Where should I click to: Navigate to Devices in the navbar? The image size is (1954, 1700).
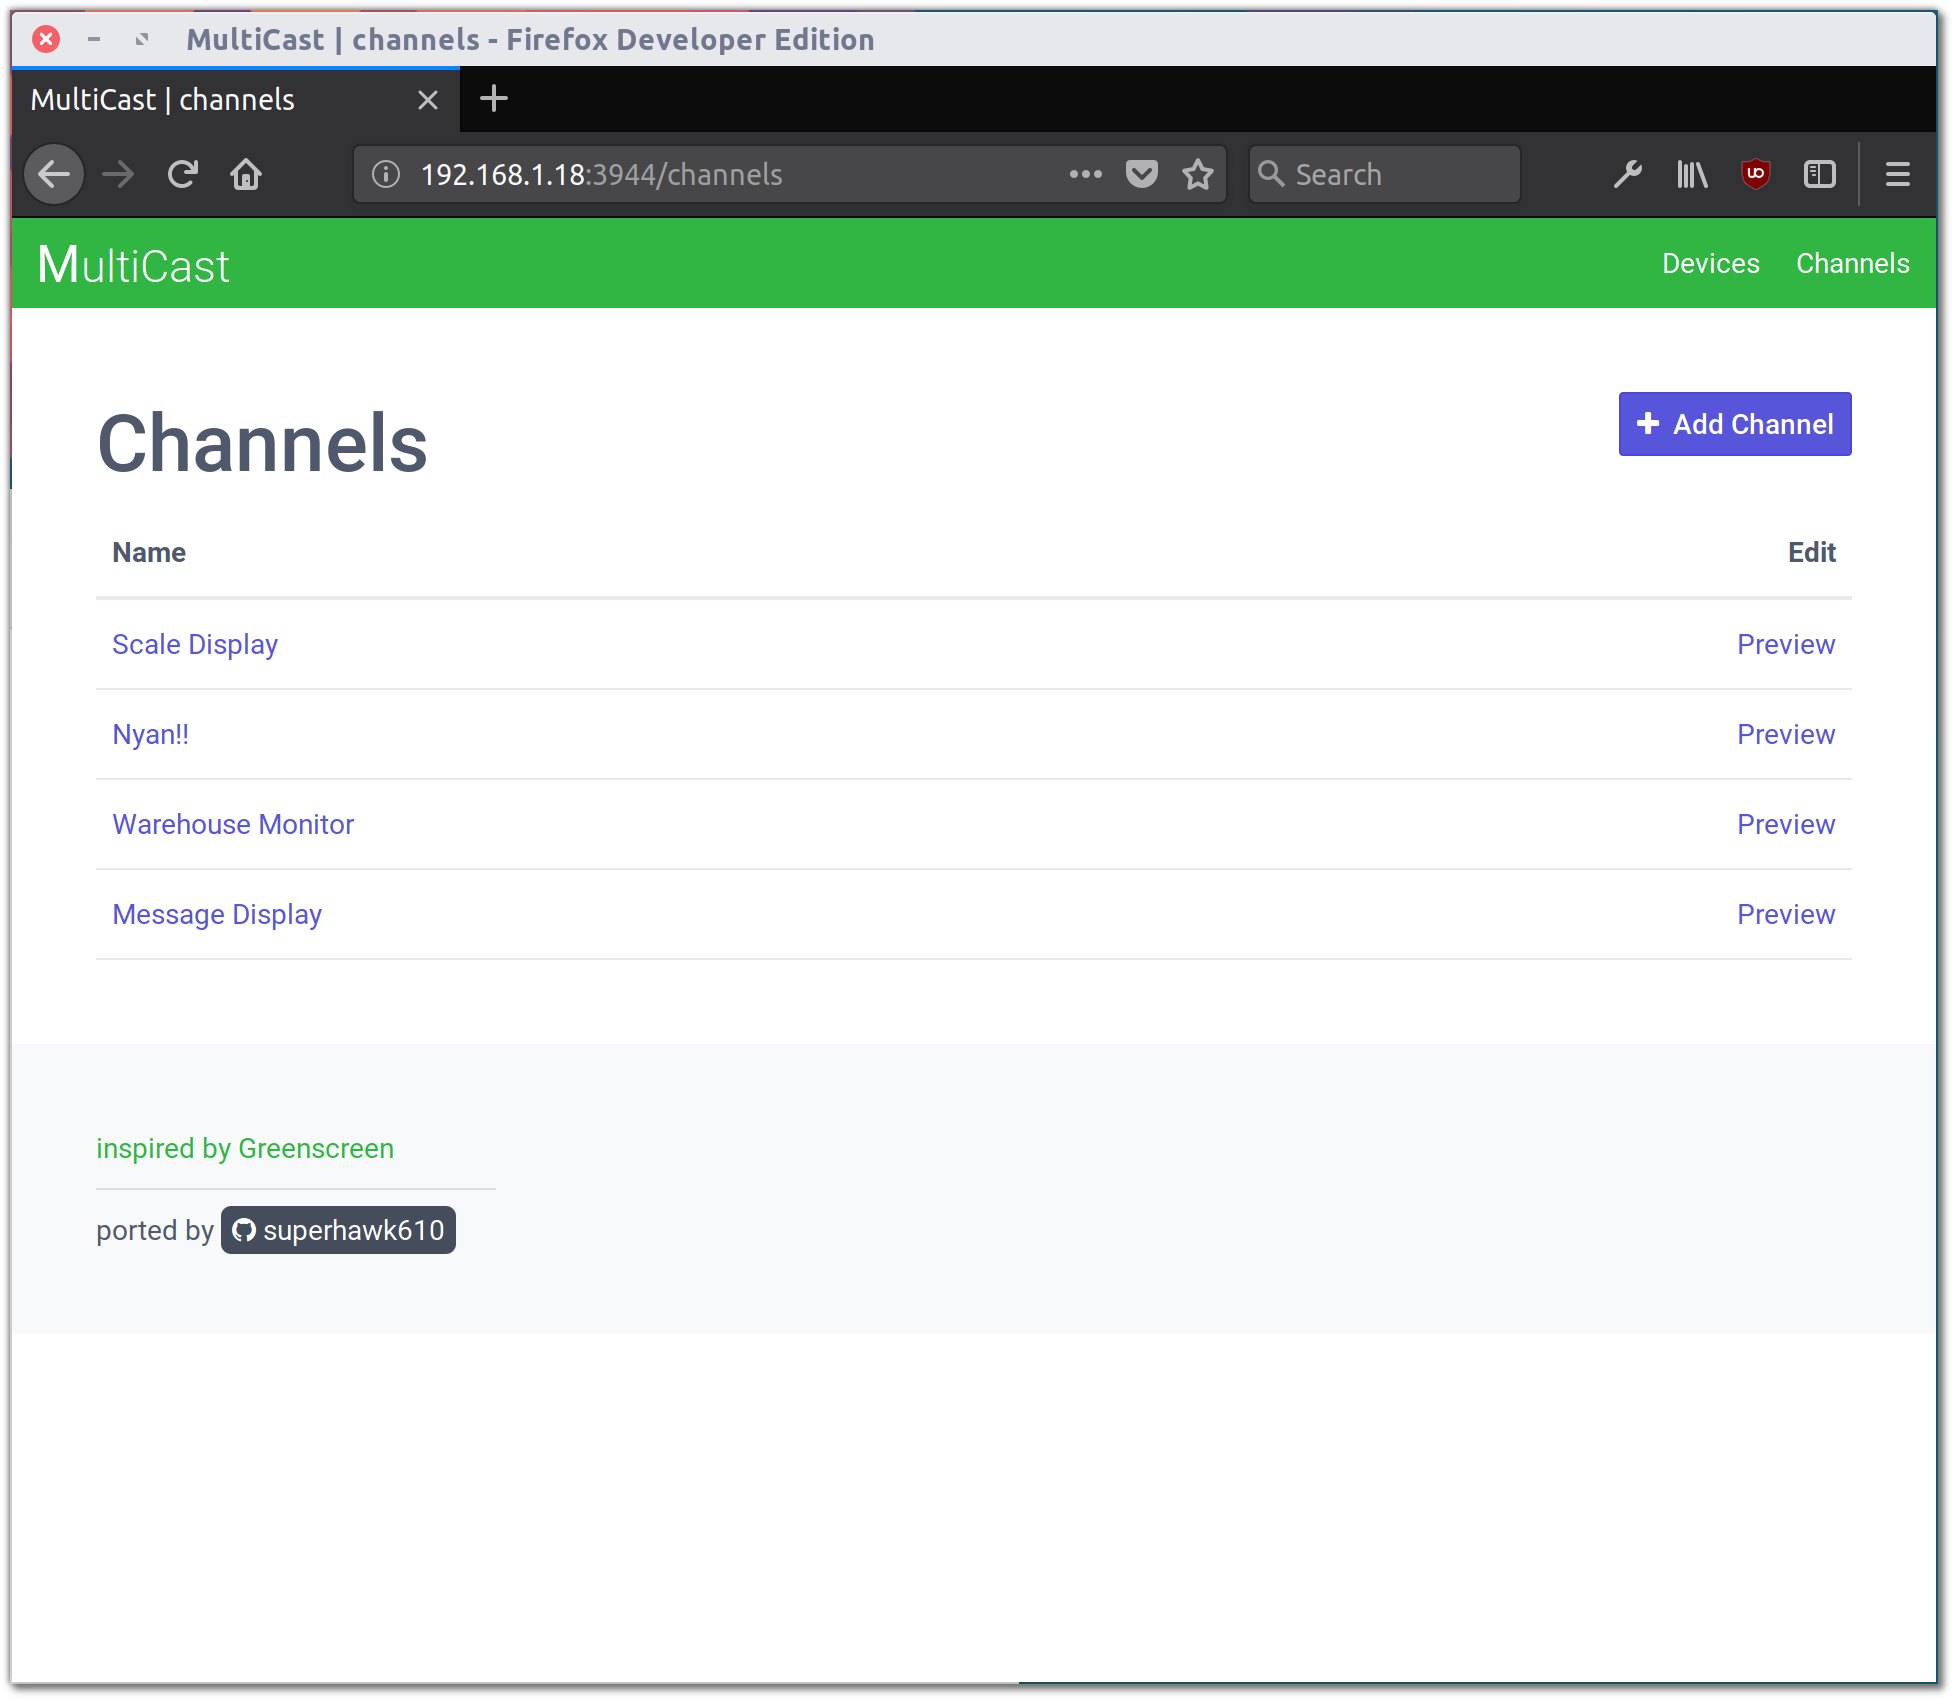click(x=1710, y=263)
